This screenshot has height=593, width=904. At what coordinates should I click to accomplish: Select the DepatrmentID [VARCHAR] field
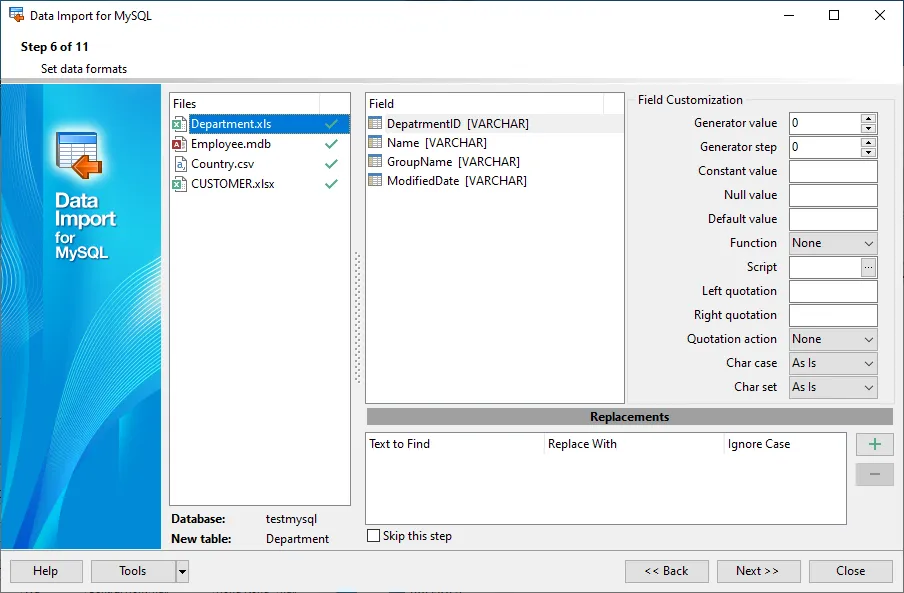pos(495,123)
